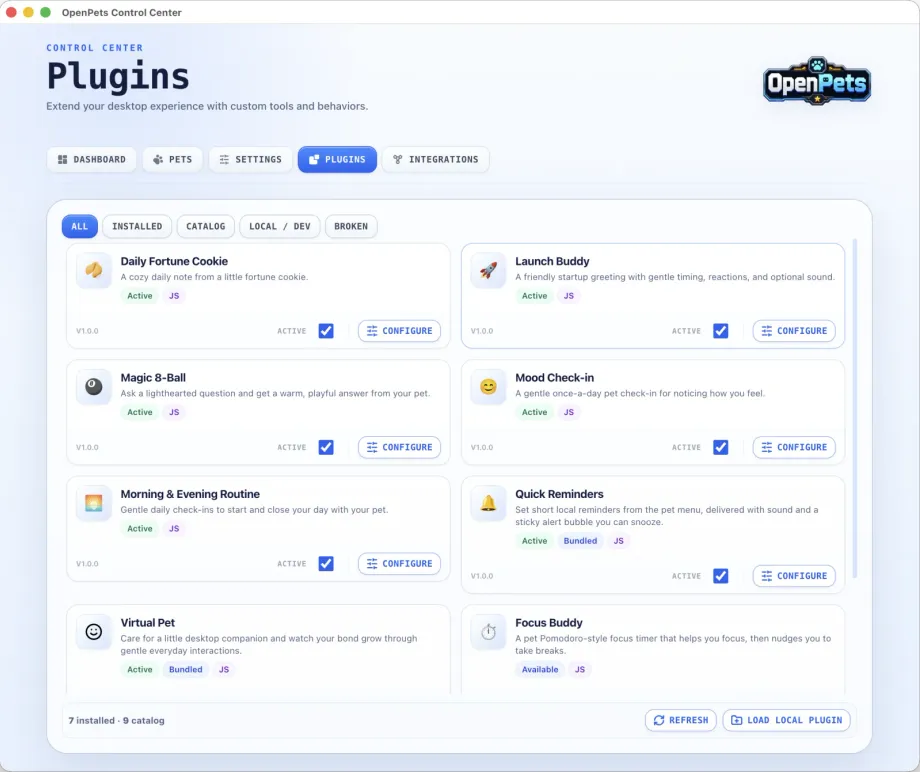
Task: Deactivate Morning & Evening Routine checkbox
Action: 326,564
